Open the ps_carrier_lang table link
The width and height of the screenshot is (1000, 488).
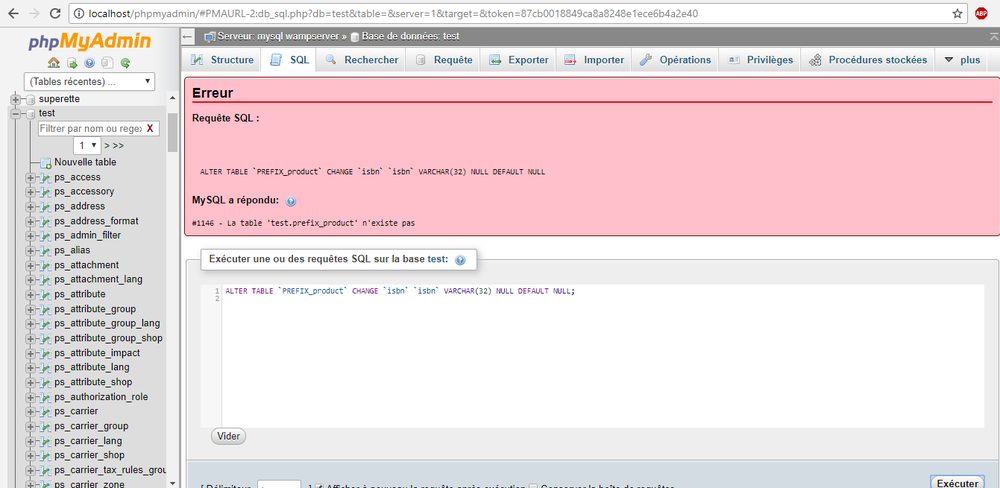click(88, 441)
